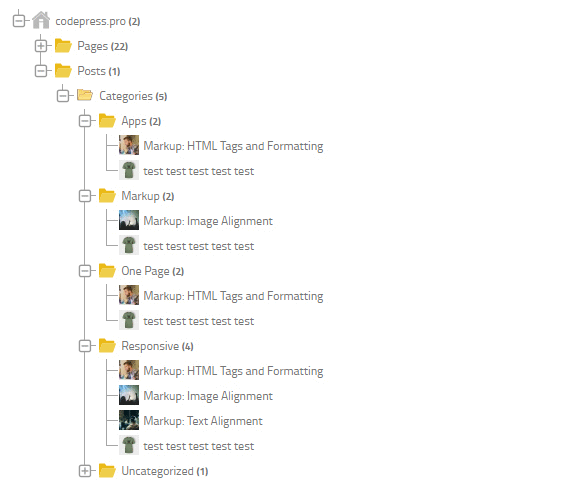Select the Responsive (4) tree item
The width and height of the screenshot is (567, 488).
tap(157, 346)
